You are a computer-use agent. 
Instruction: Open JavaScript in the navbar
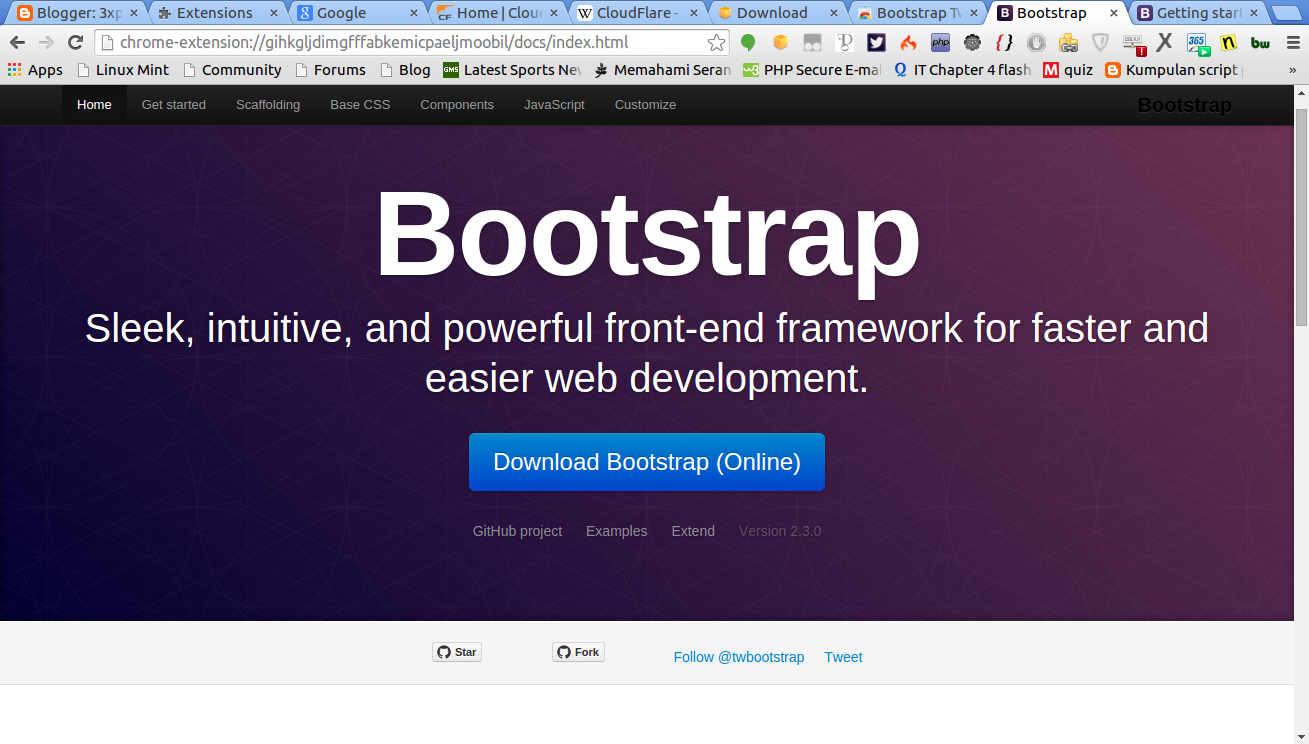pyautogui.click(x=554, y=105)
